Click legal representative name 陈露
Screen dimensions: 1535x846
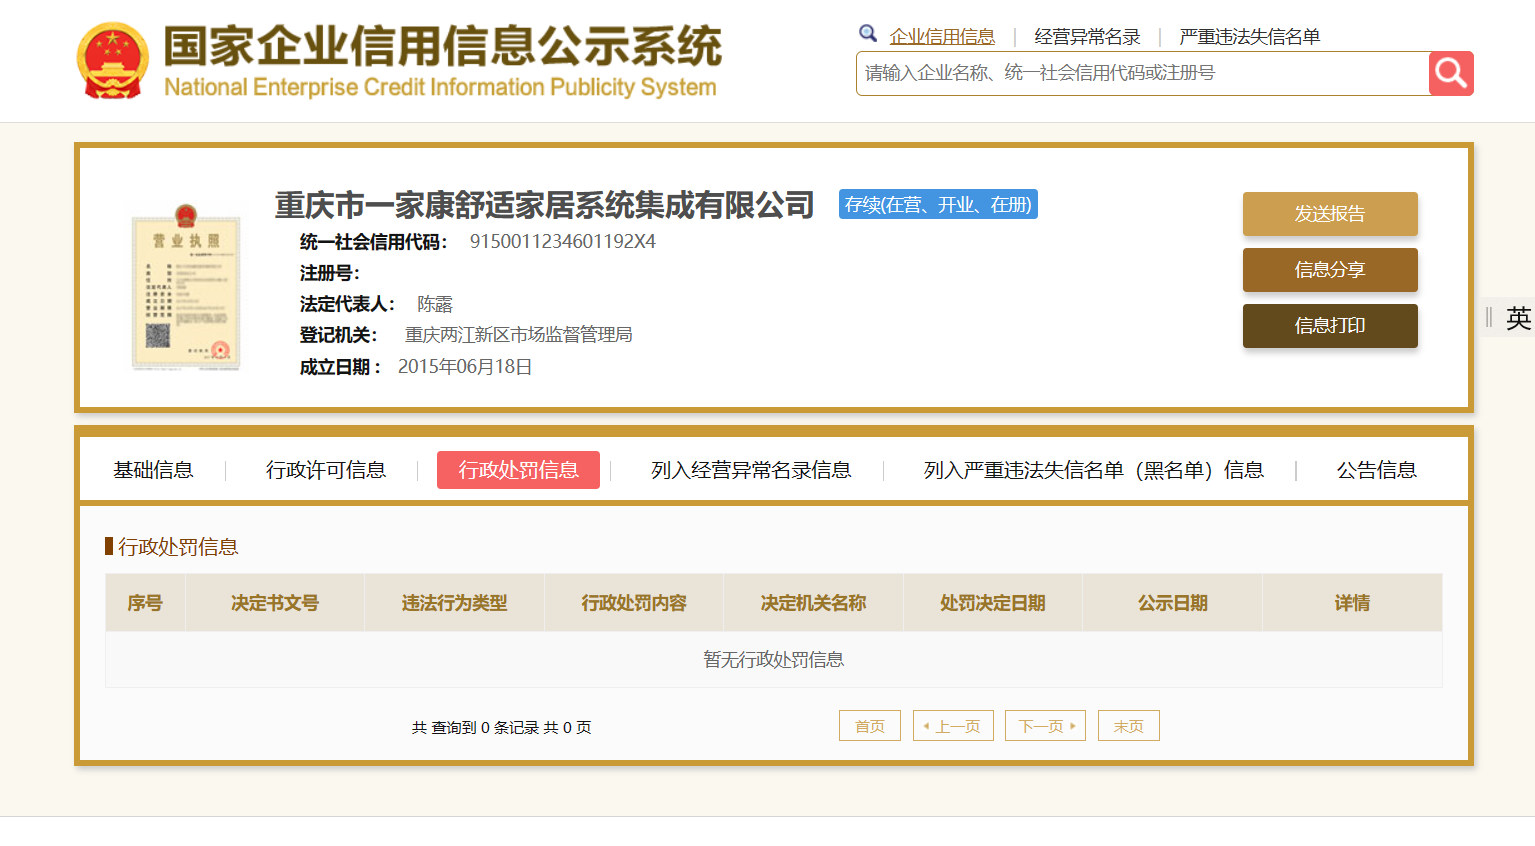pos(435,304)
